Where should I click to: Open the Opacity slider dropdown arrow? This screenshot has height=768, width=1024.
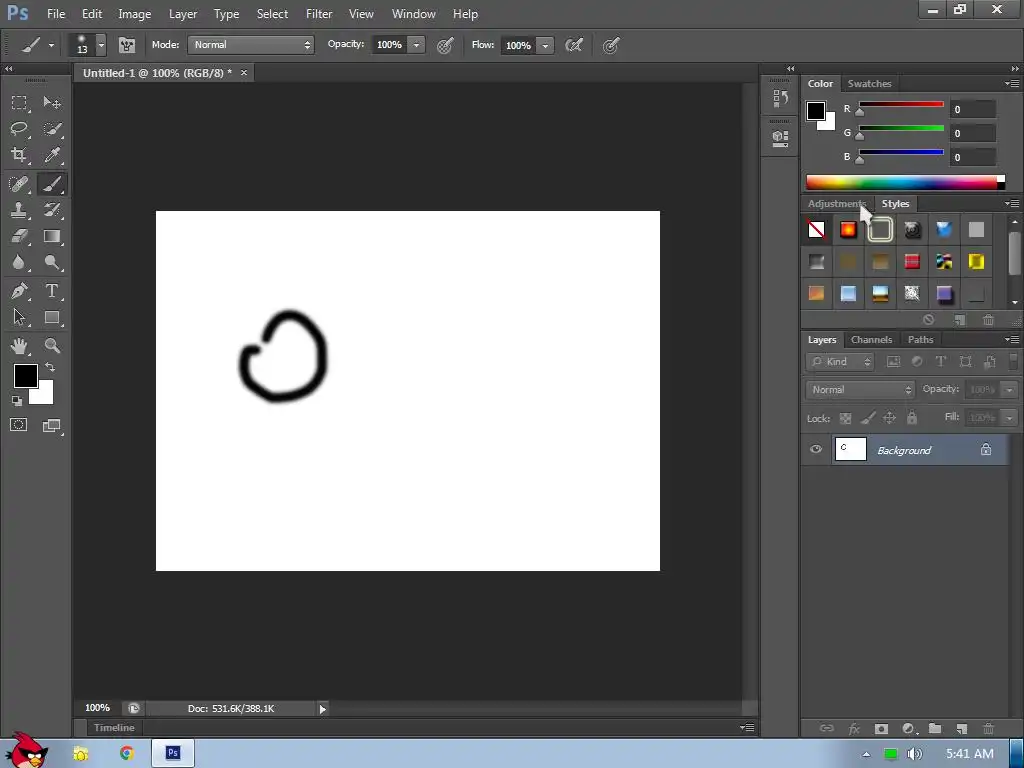[416, 45]
